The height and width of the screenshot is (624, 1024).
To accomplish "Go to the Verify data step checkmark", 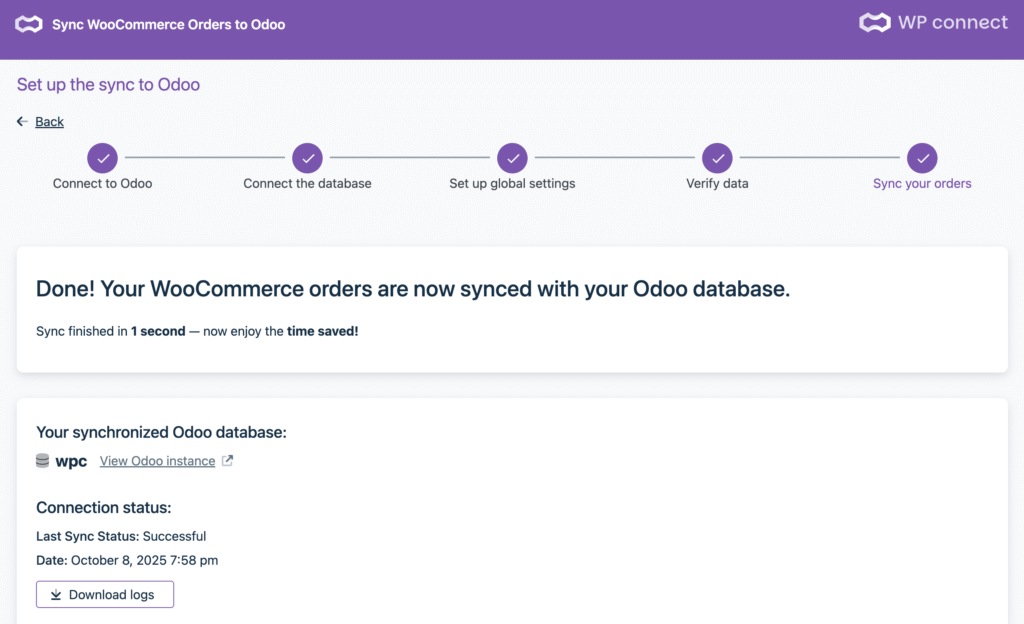I will 717,157.
